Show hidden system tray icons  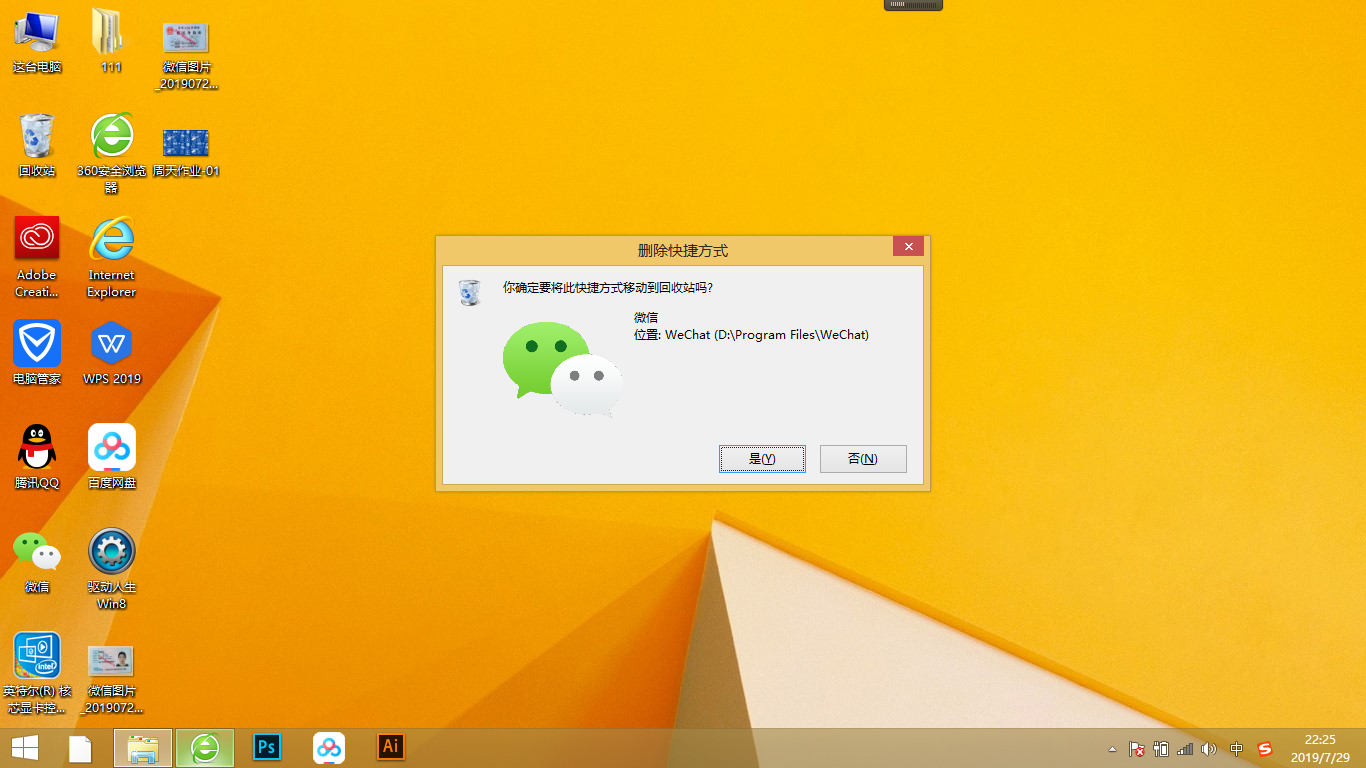pos(1112,749)
